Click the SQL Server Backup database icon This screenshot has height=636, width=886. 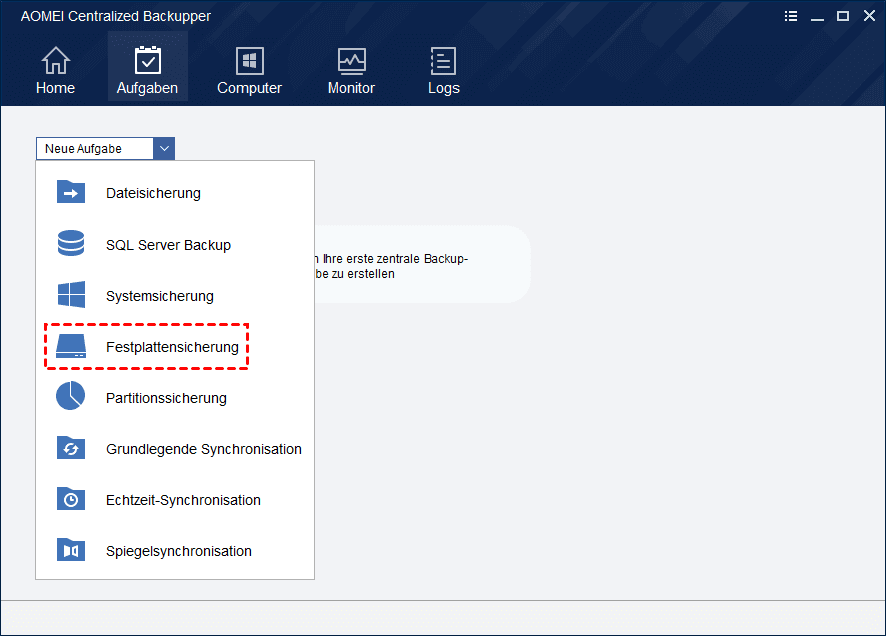[x=71, y=243]
